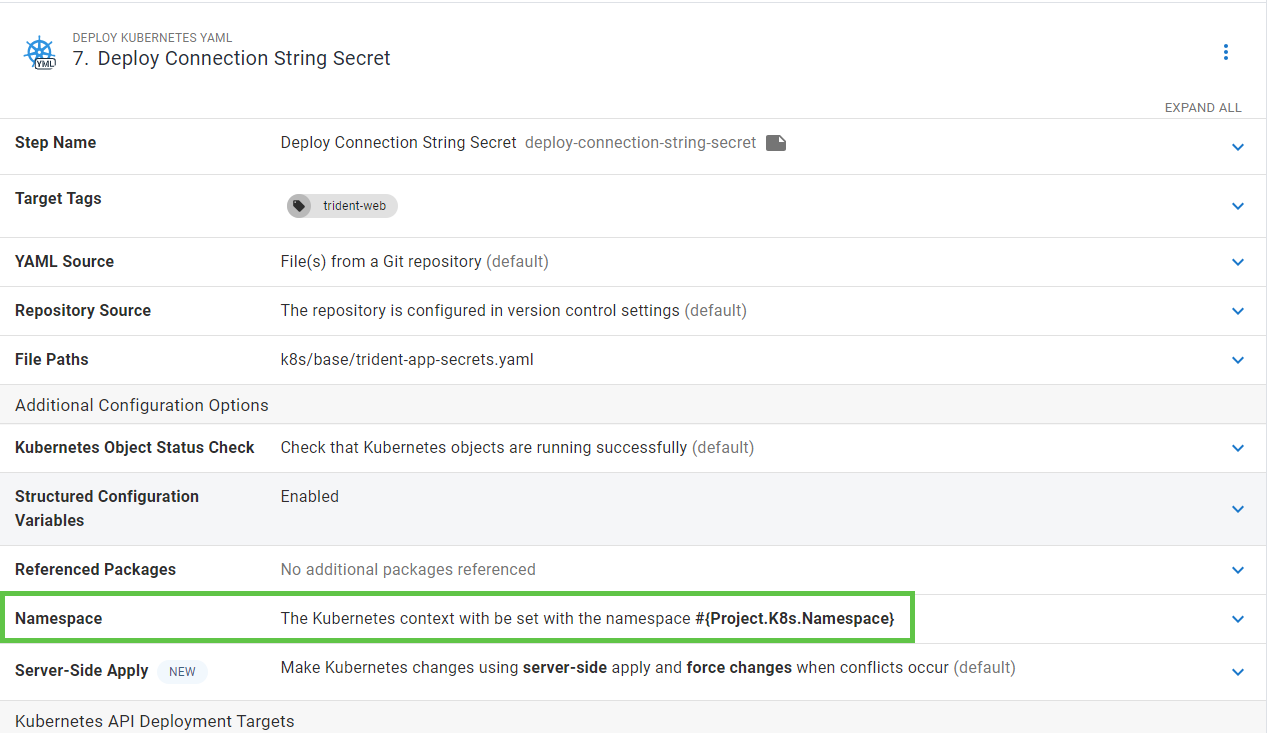
Task: Expand the Referenced Packages row
Action: [1238, 570]
